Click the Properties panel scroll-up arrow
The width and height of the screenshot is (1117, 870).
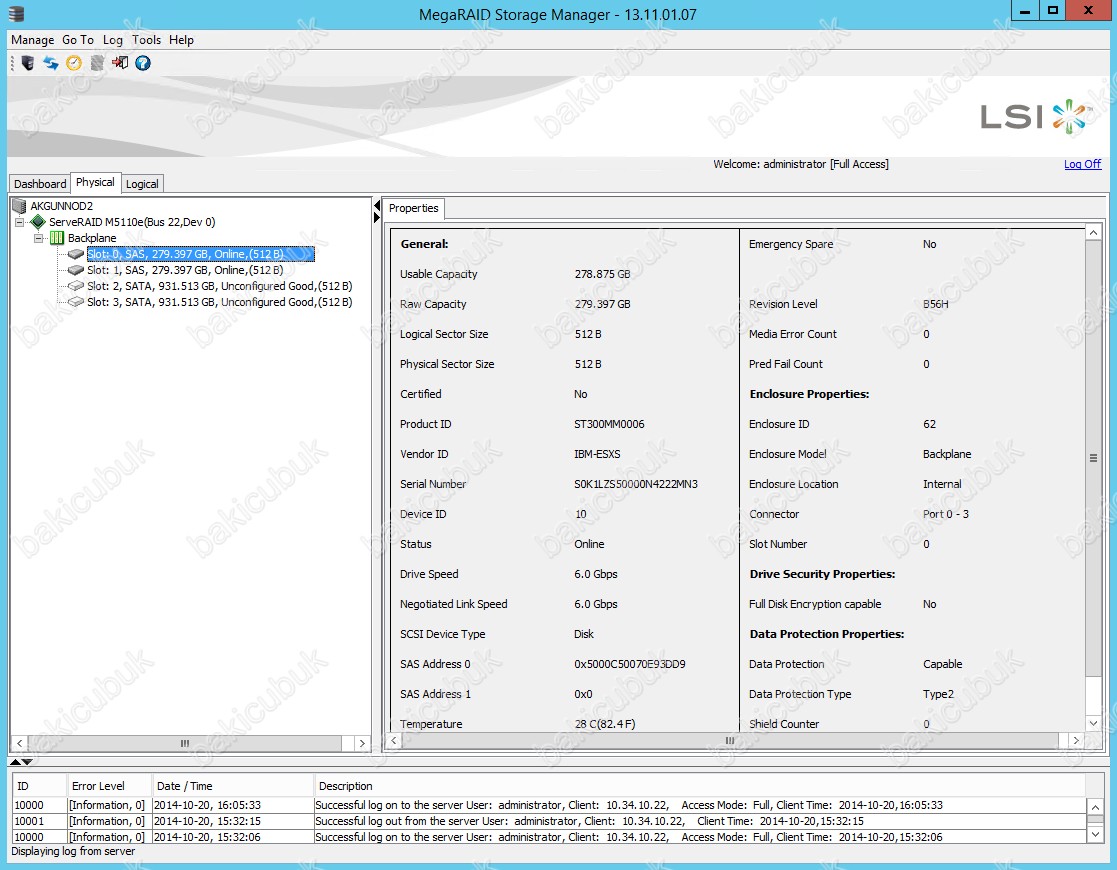coord(1093,232)
